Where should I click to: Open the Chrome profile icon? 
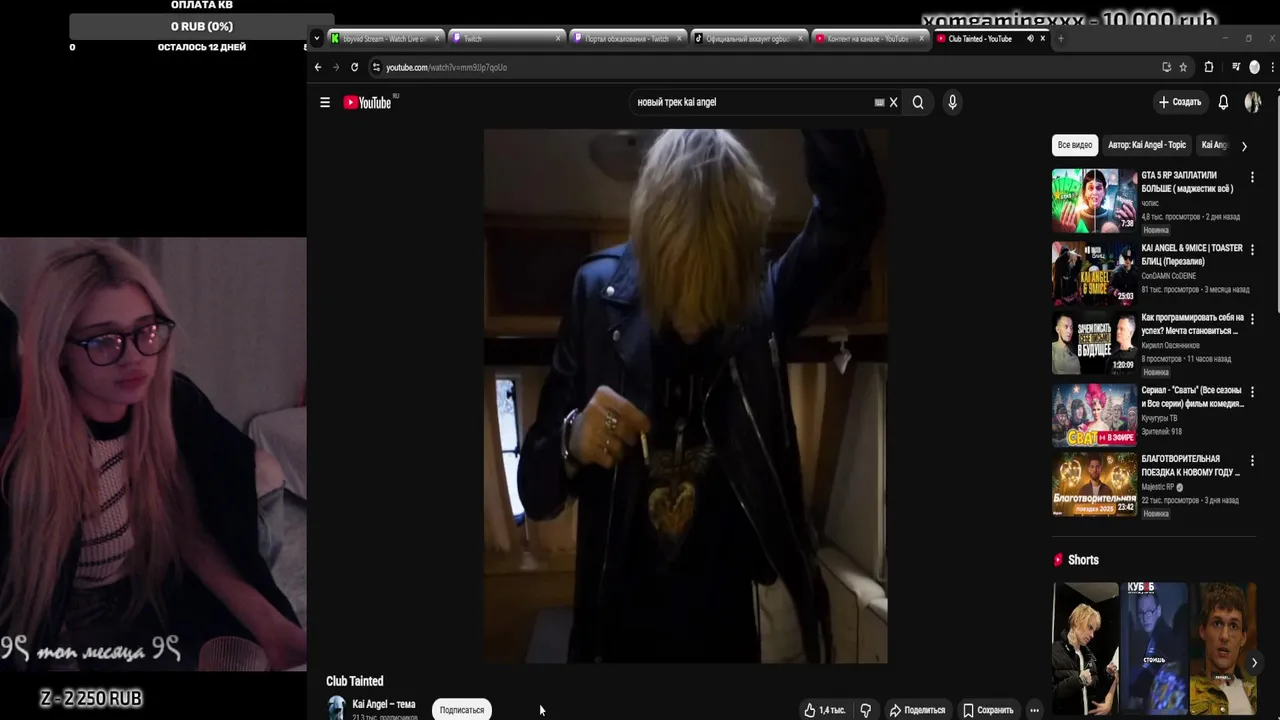(x=1255, y=67)
